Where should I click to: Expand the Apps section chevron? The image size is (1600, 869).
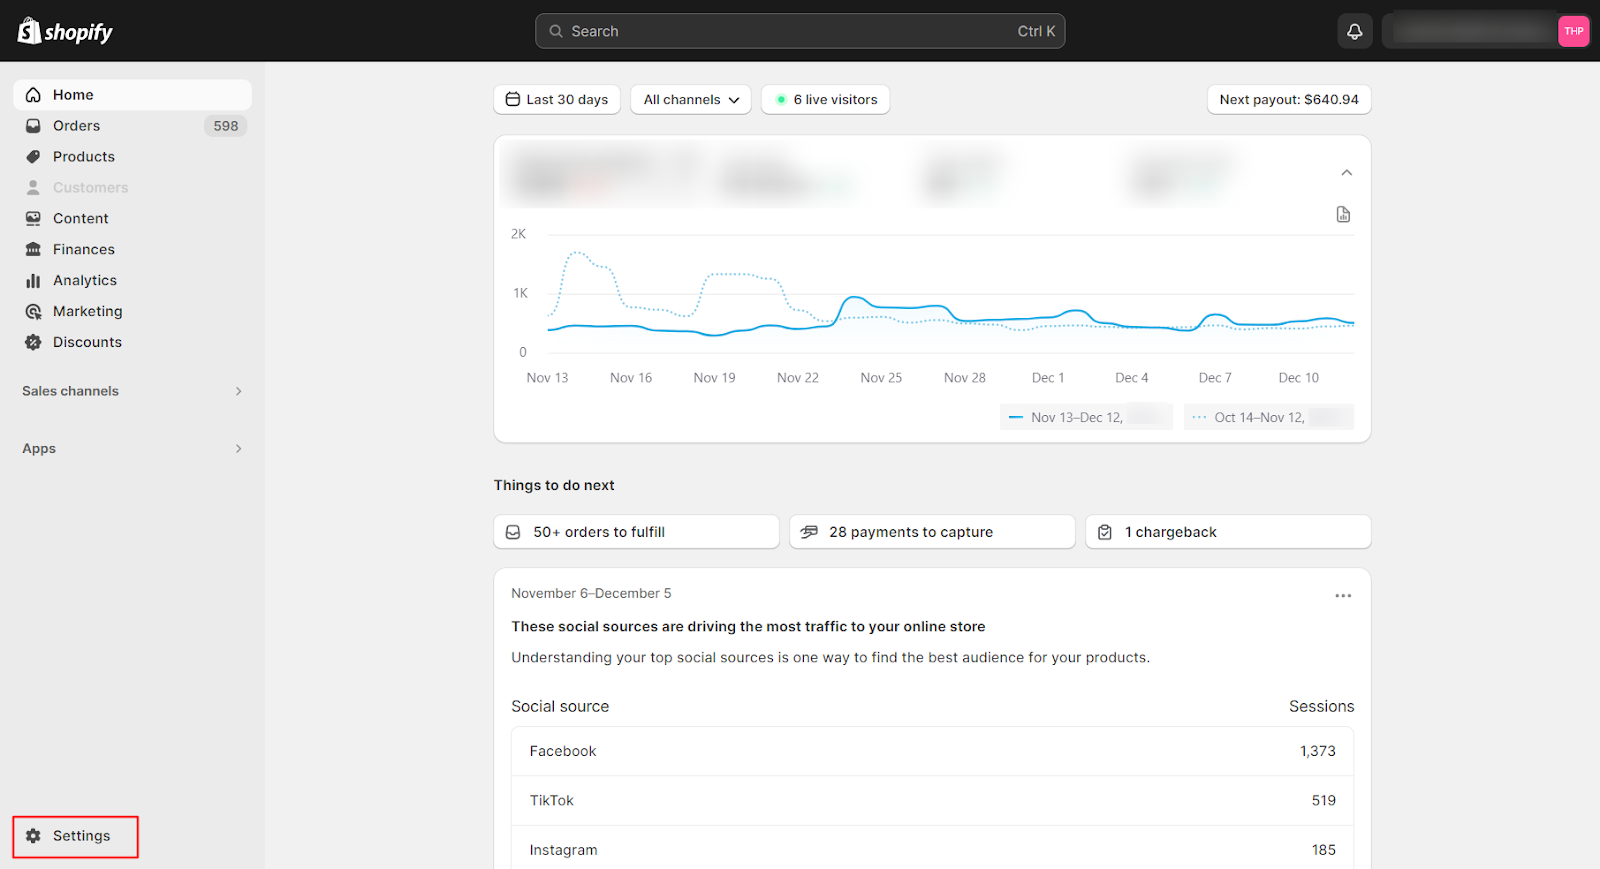(239, 449)
